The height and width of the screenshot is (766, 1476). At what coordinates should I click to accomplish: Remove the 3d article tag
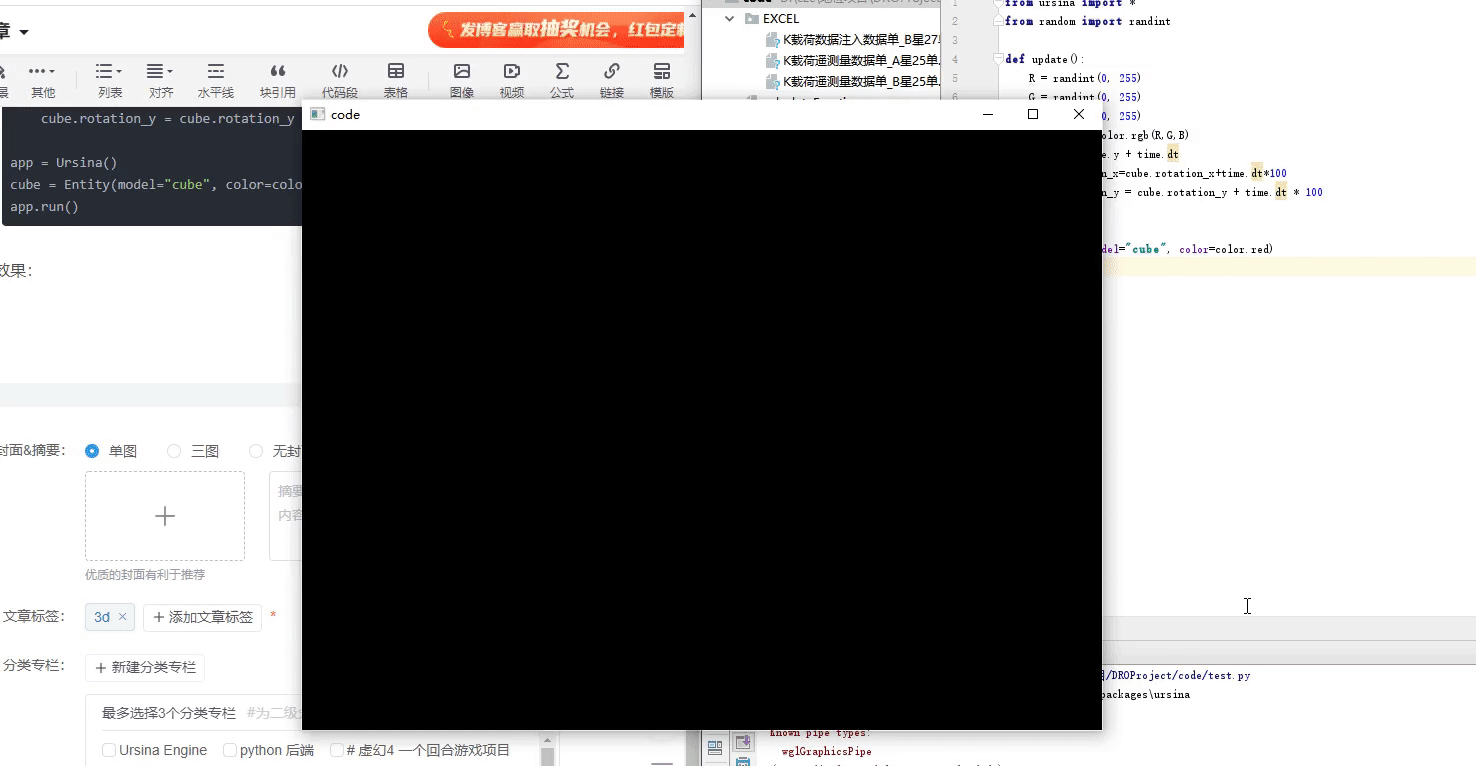click(x=122, y=617)
